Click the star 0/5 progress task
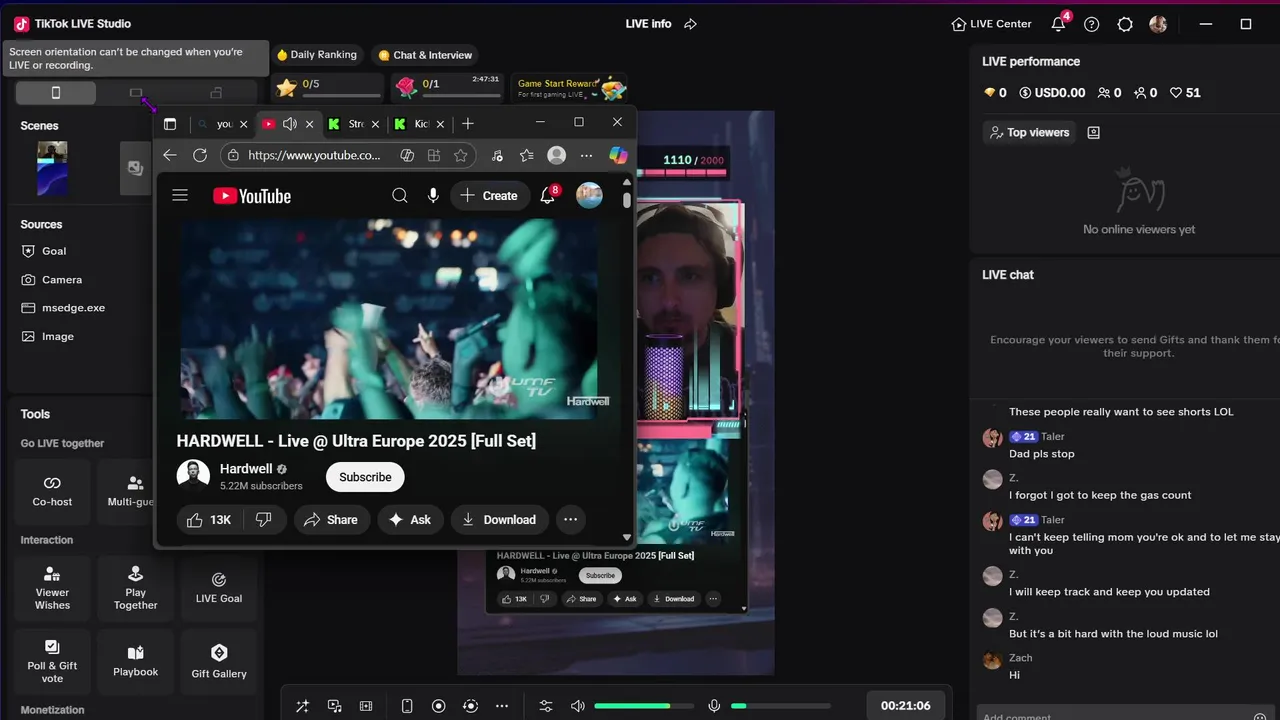The height and width of the screenshot is (720, 1280). pos(328,87)
